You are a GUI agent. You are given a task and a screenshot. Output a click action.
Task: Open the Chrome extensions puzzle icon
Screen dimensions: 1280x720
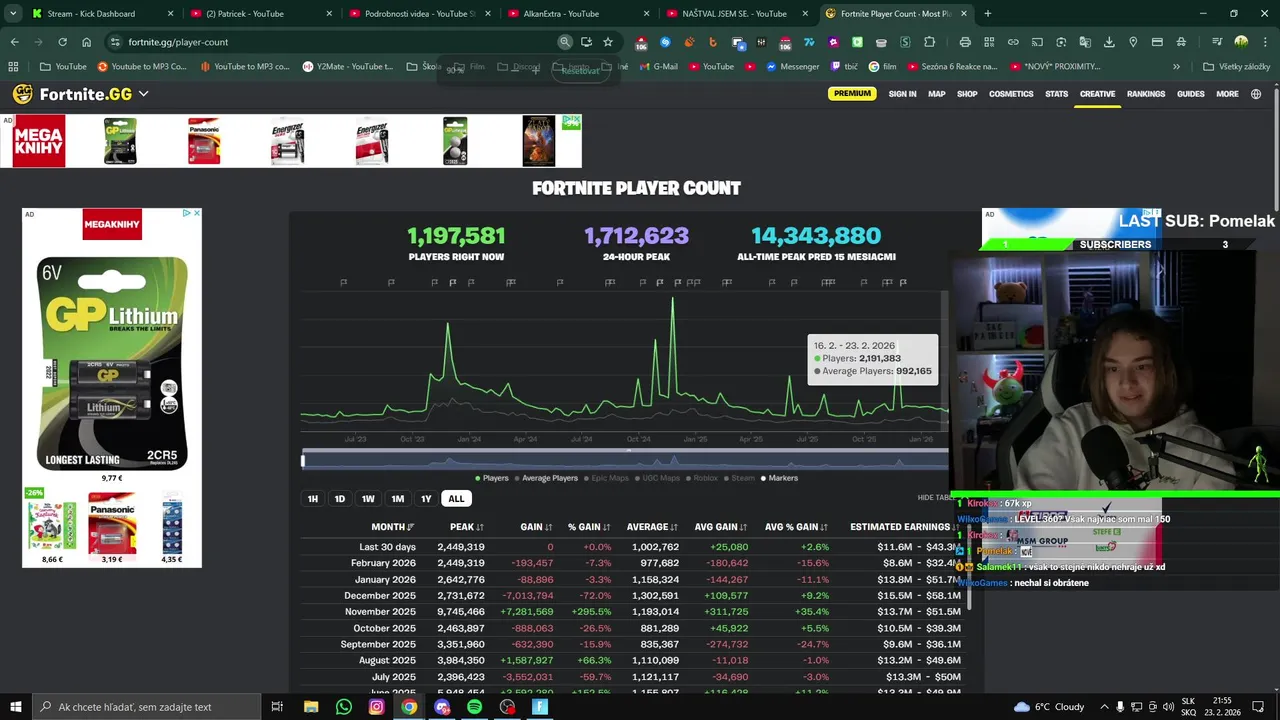929,42
